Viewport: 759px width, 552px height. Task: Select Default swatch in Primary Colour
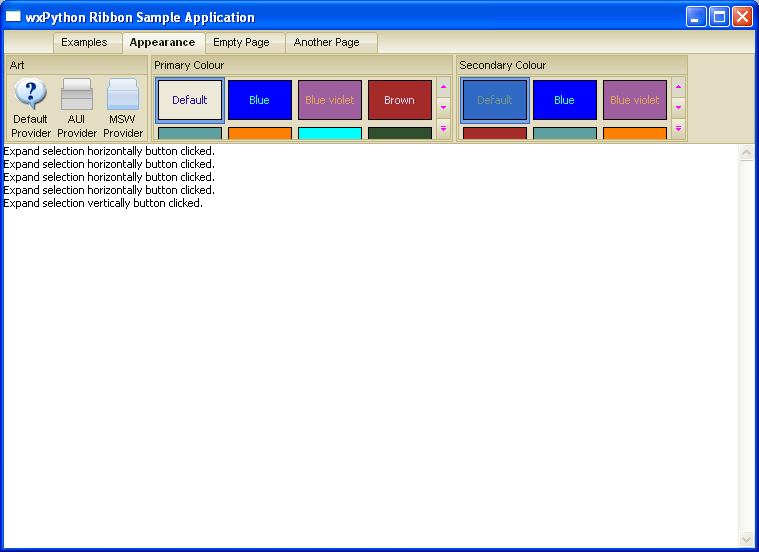(190, 100)
